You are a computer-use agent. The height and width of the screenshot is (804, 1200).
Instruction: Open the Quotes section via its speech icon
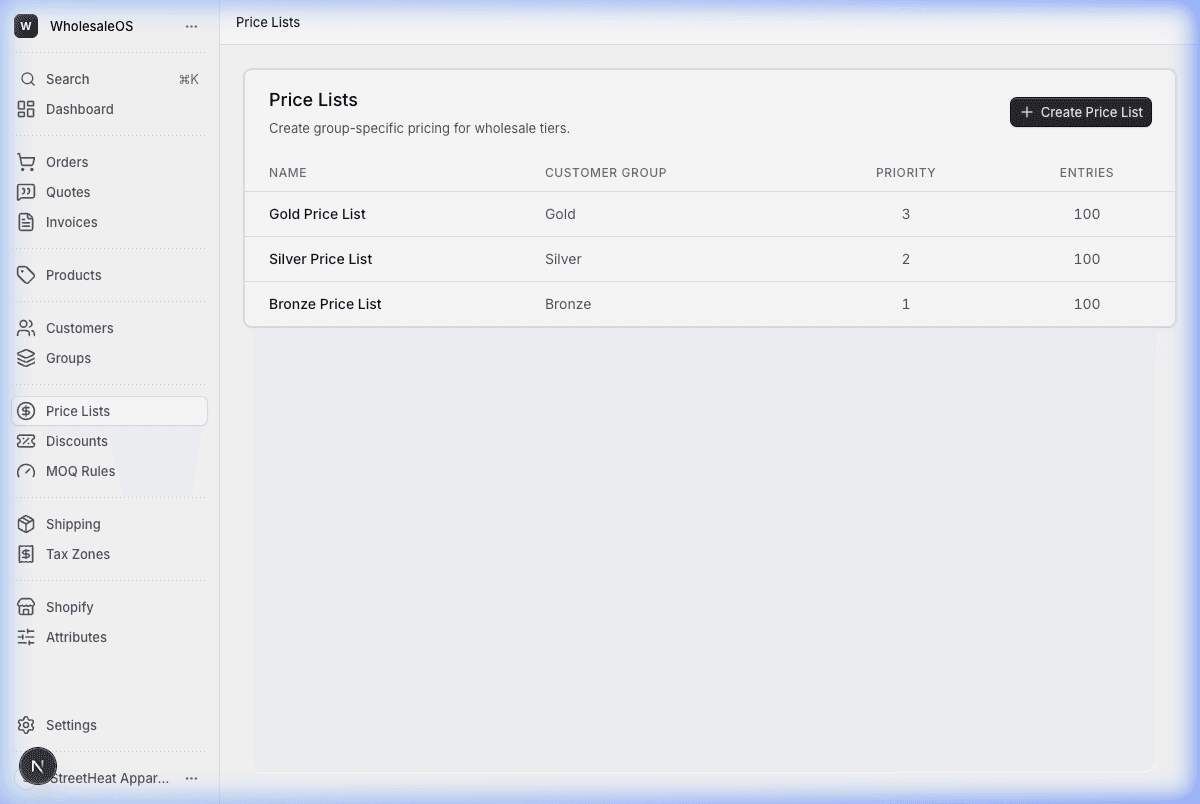25,192
